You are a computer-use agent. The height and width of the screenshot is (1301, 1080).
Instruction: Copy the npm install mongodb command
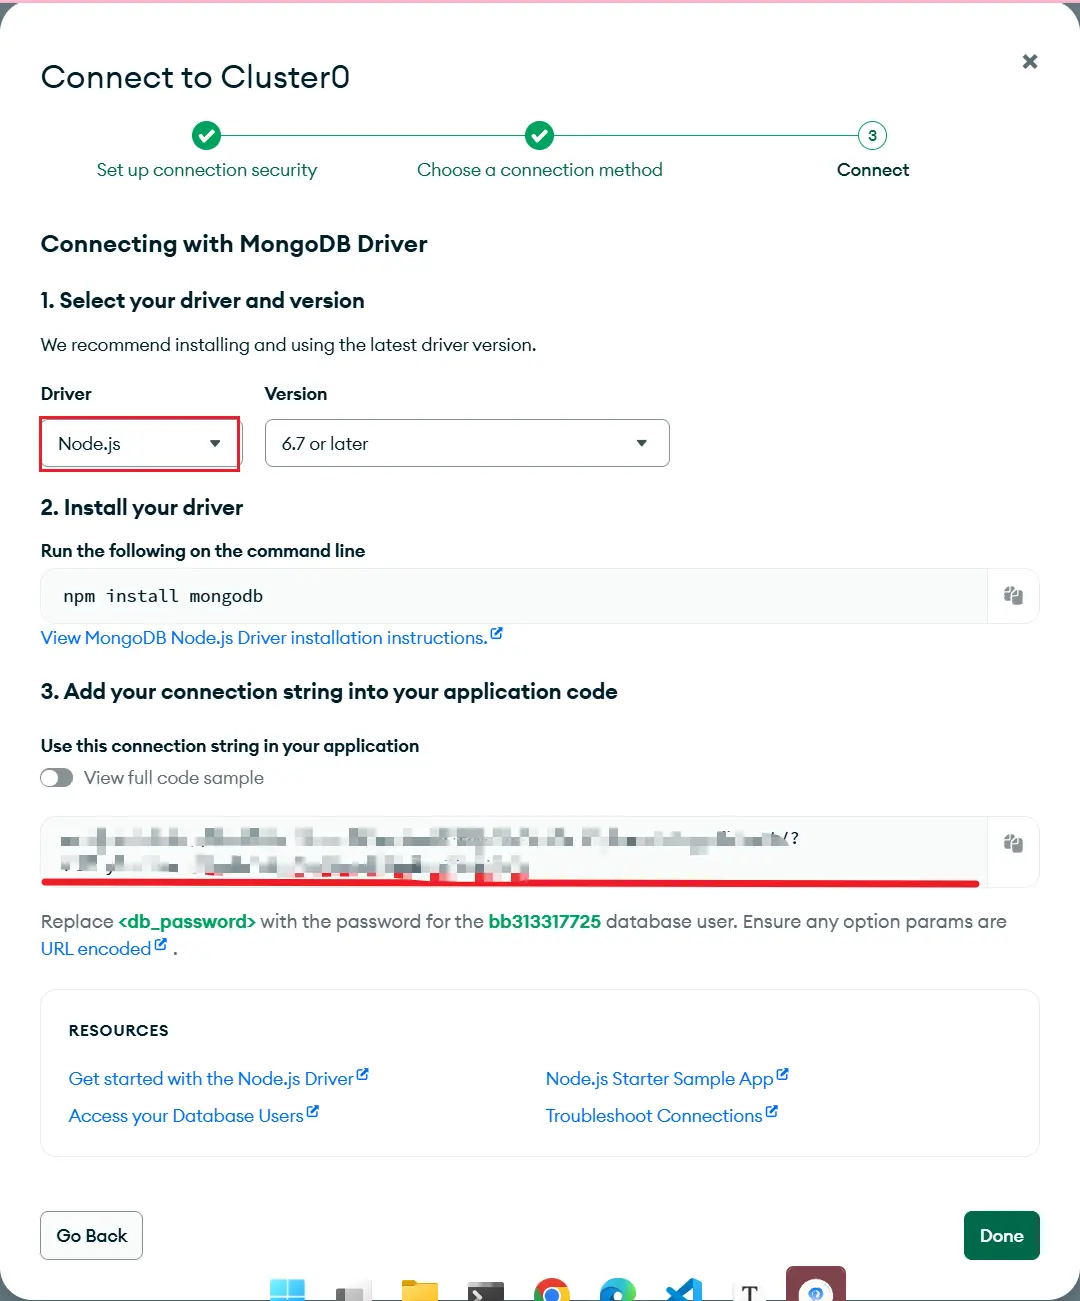click(1013, 596)
